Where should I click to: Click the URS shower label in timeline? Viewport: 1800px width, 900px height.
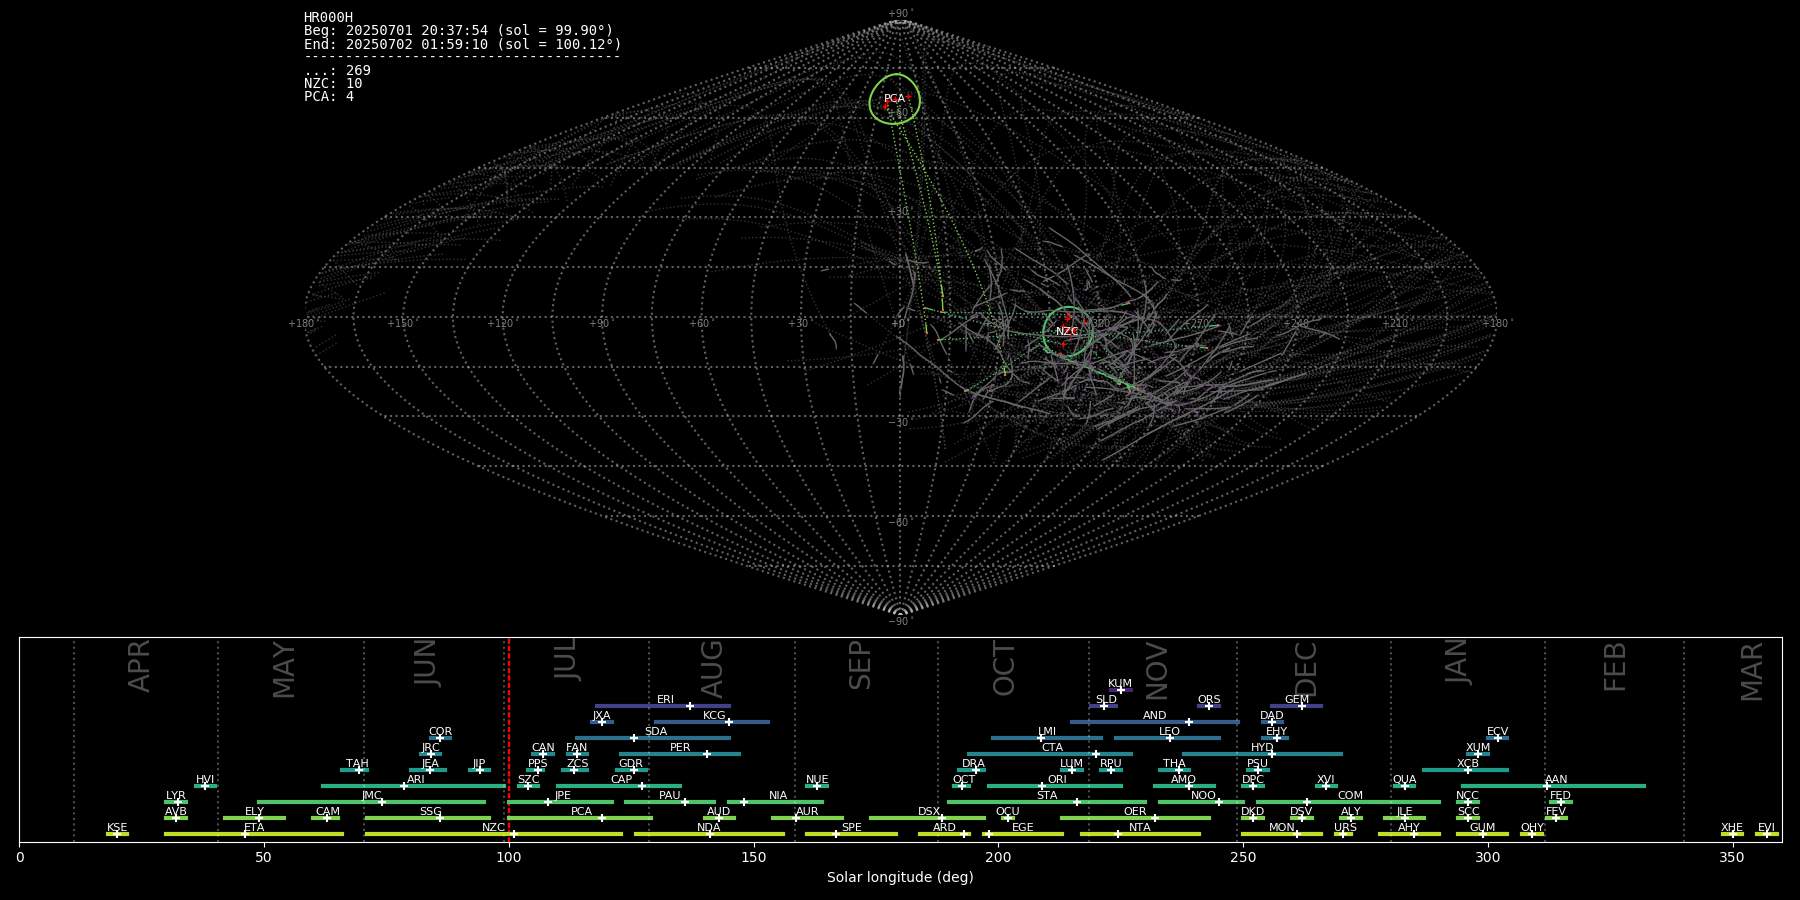pos(1345,828)
